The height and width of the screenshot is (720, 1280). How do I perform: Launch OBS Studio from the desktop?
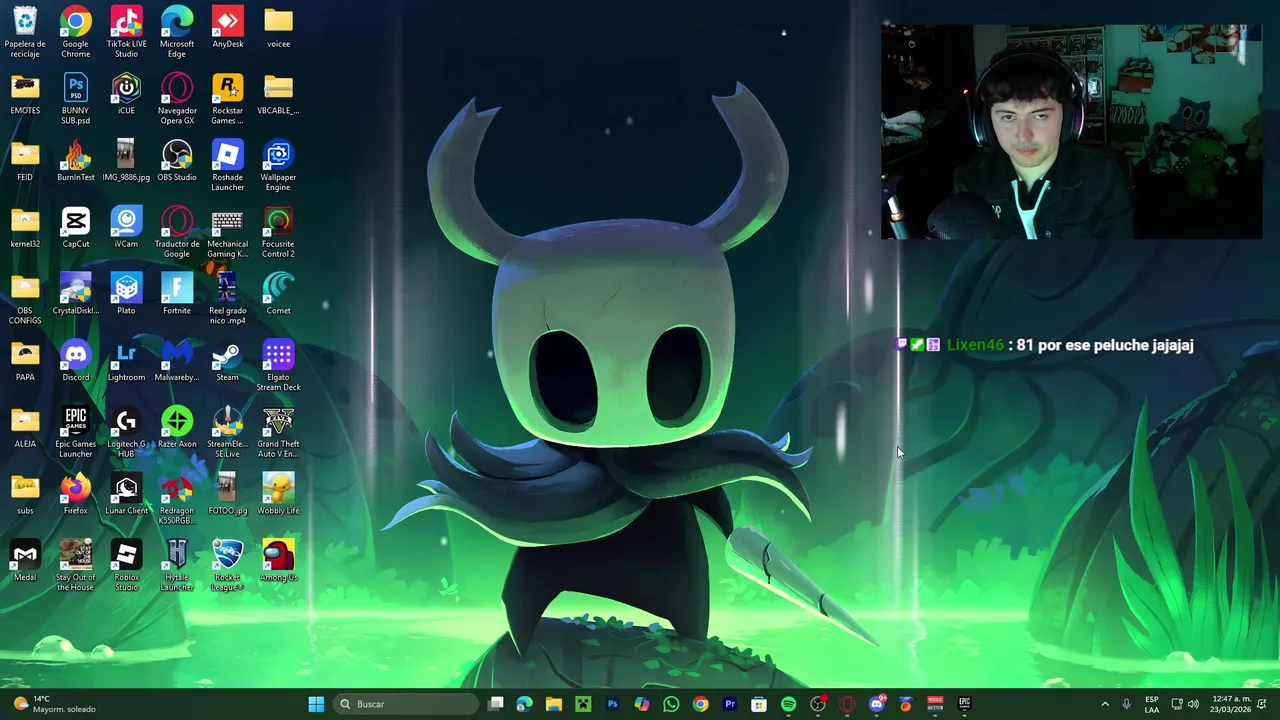point(177,161)
